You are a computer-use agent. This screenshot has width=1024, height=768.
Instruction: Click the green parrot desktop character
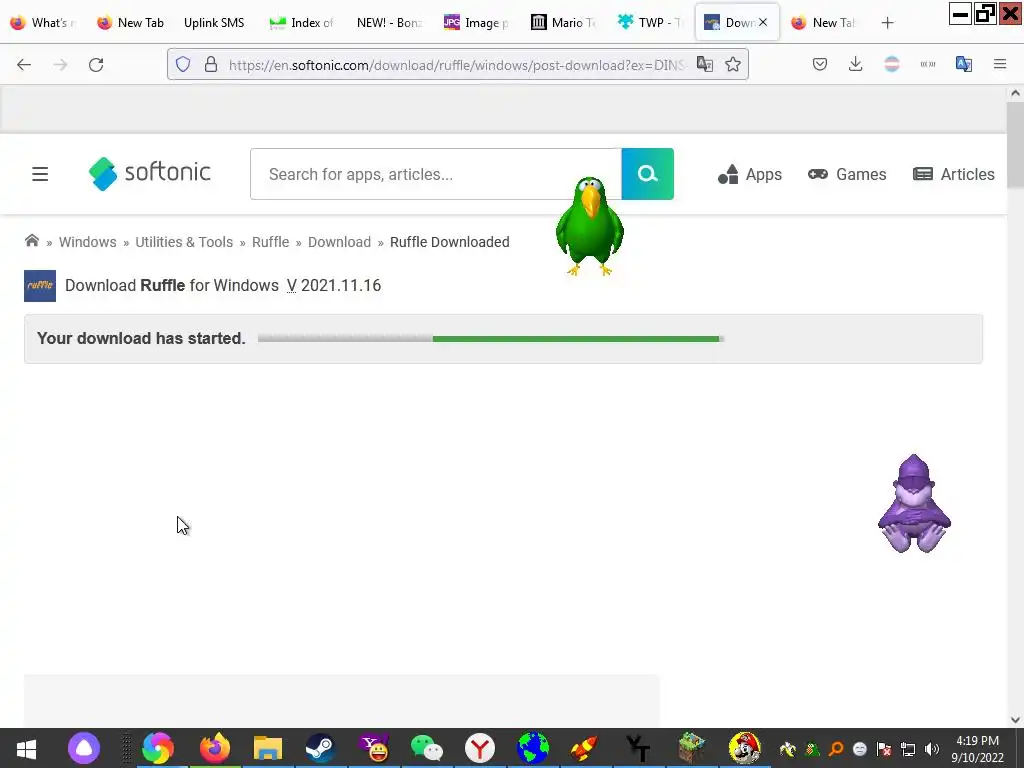pos(590,226)
